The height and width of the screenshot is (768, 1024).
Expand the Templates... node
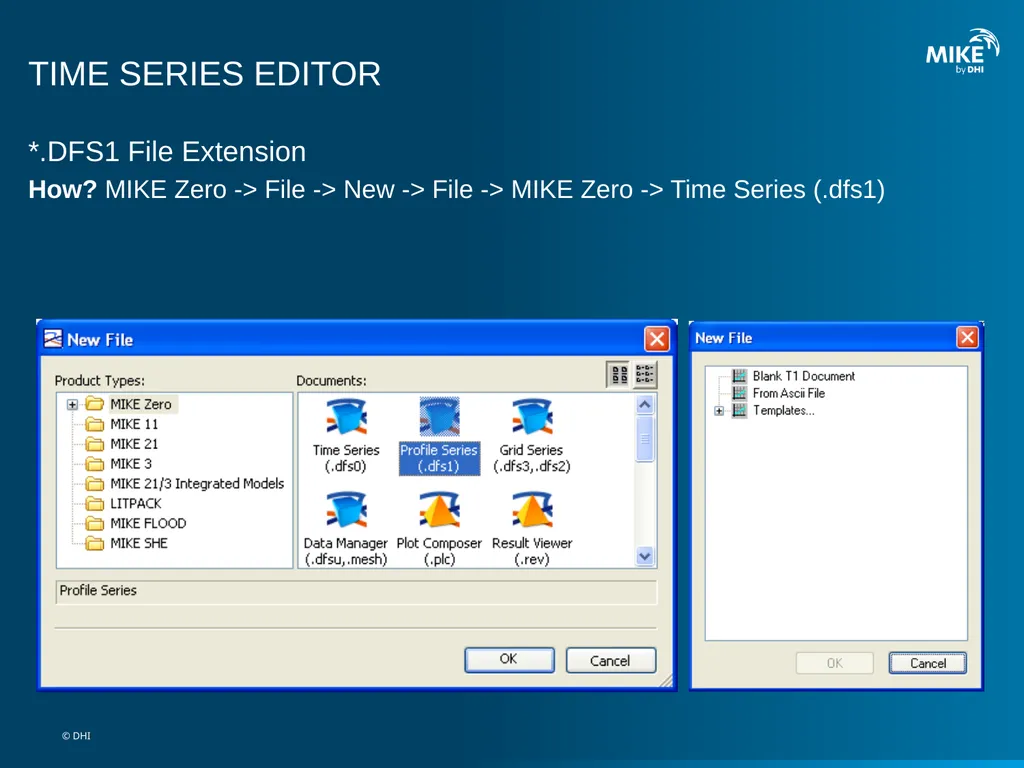(x=719, y=411)
